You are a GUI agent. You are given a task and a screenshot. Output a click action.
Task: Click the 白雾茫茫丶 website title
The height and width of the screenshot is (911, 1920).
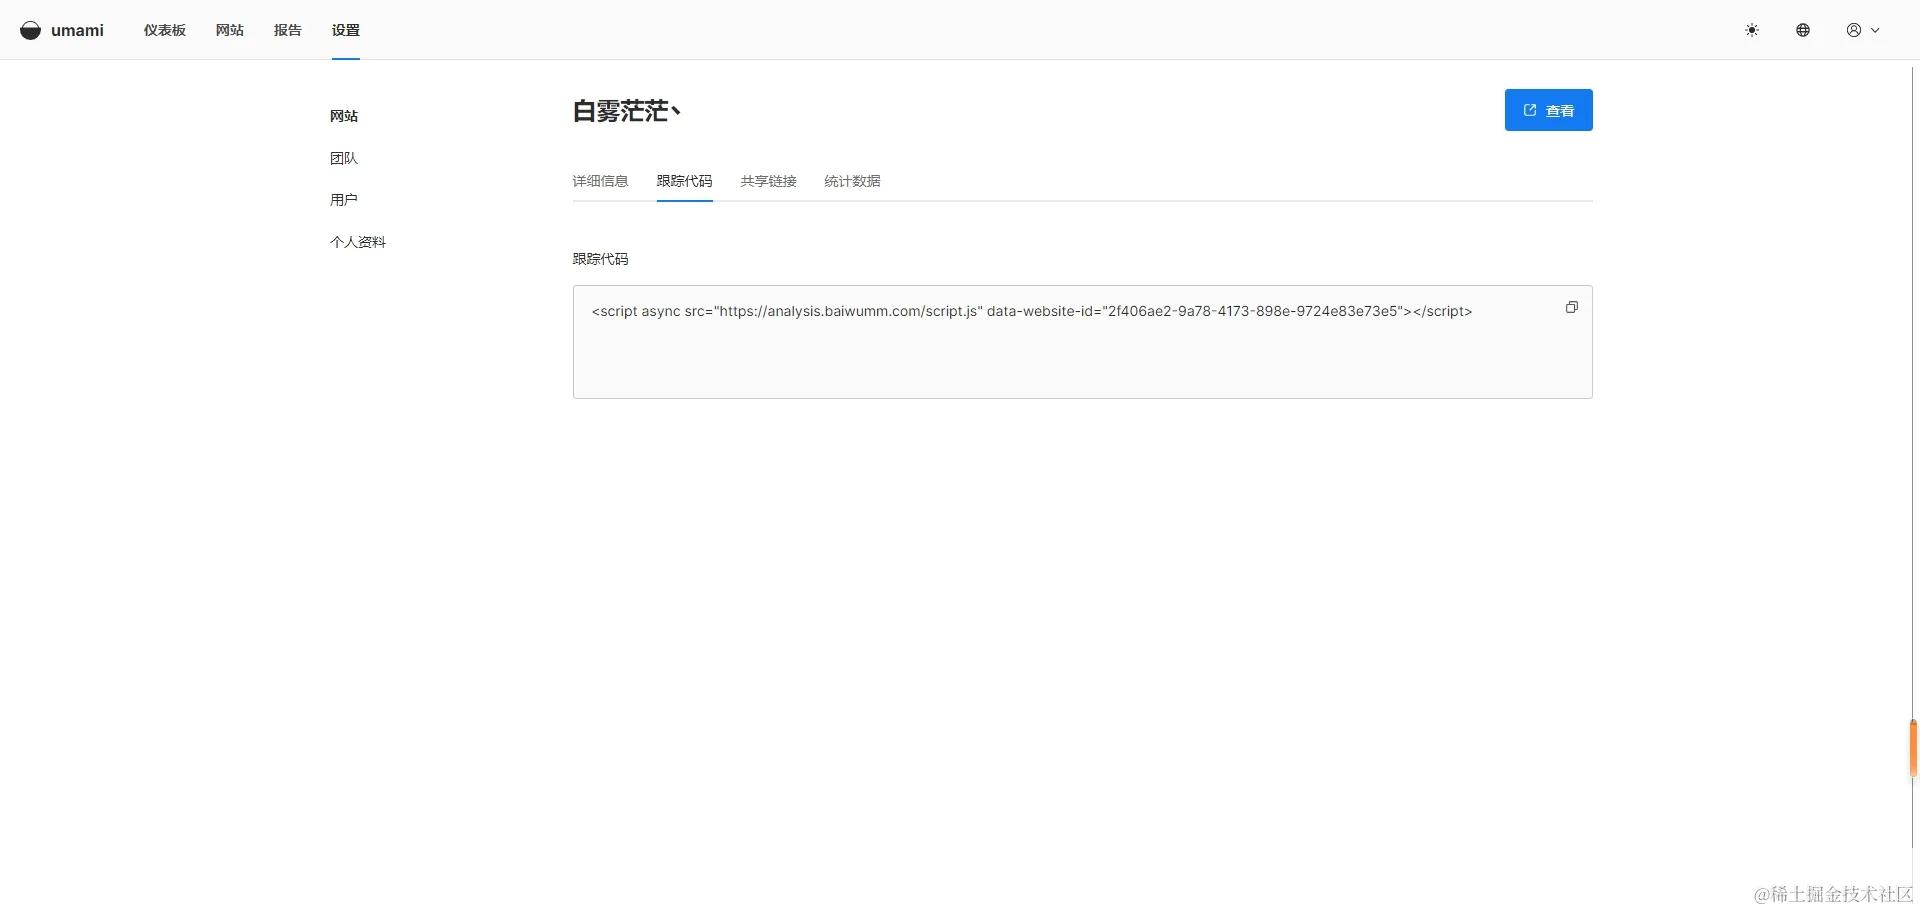pyautogui.click(x=627, y=111)
